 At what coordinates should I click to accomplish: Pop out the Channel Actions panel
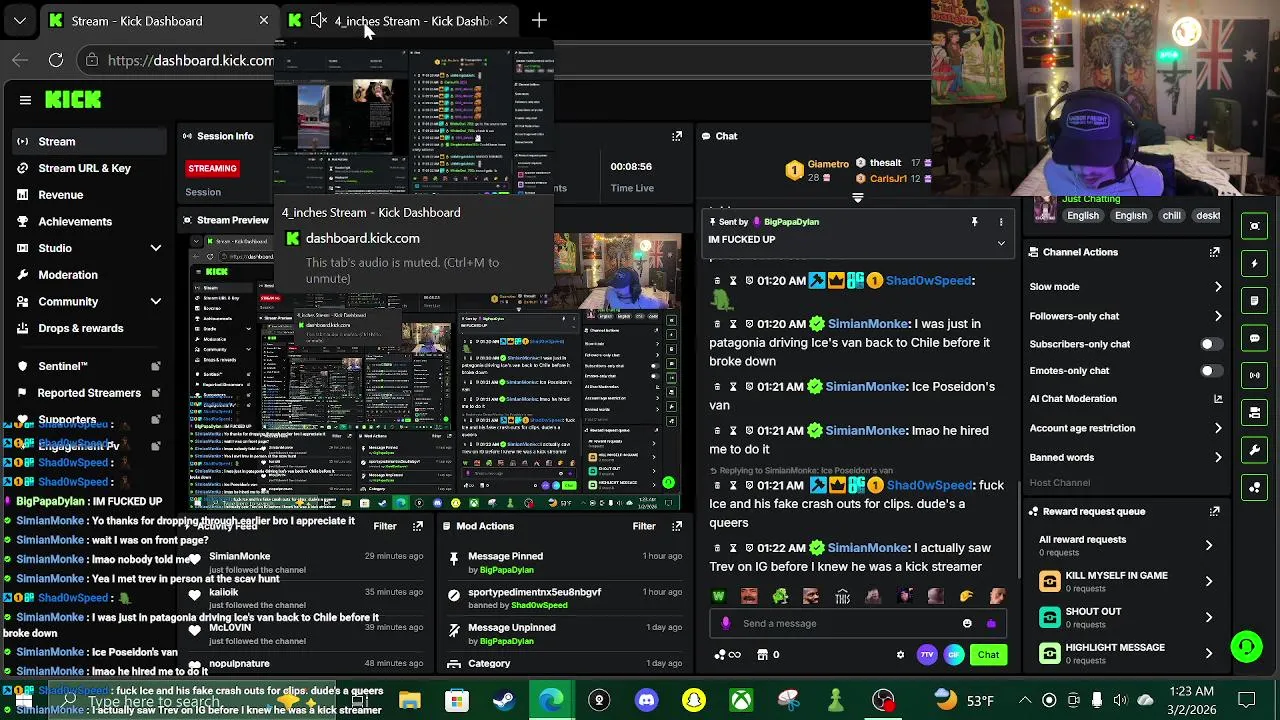pos(1214,252)
